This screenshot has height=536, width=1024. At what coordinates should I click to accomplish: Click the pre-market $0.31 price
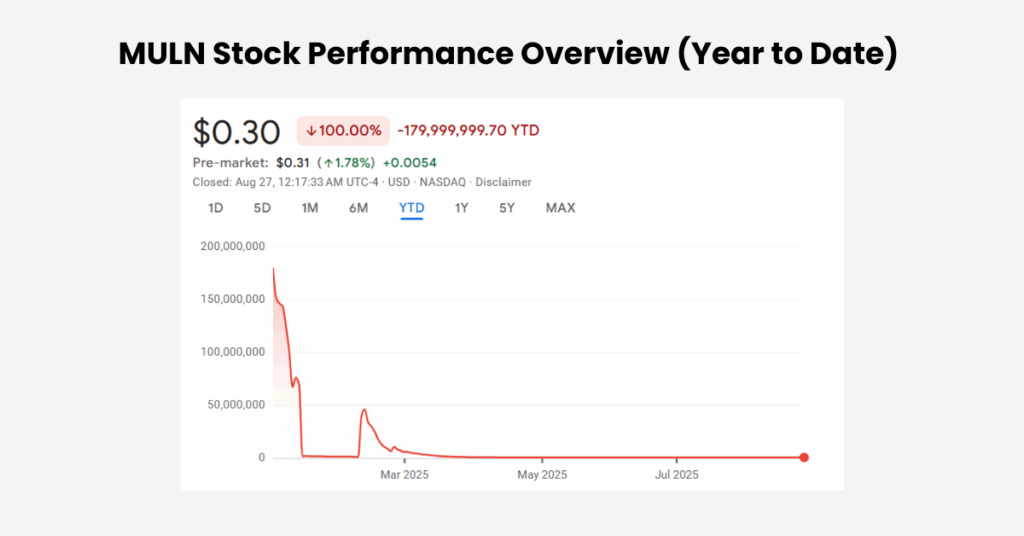[293, 163]
